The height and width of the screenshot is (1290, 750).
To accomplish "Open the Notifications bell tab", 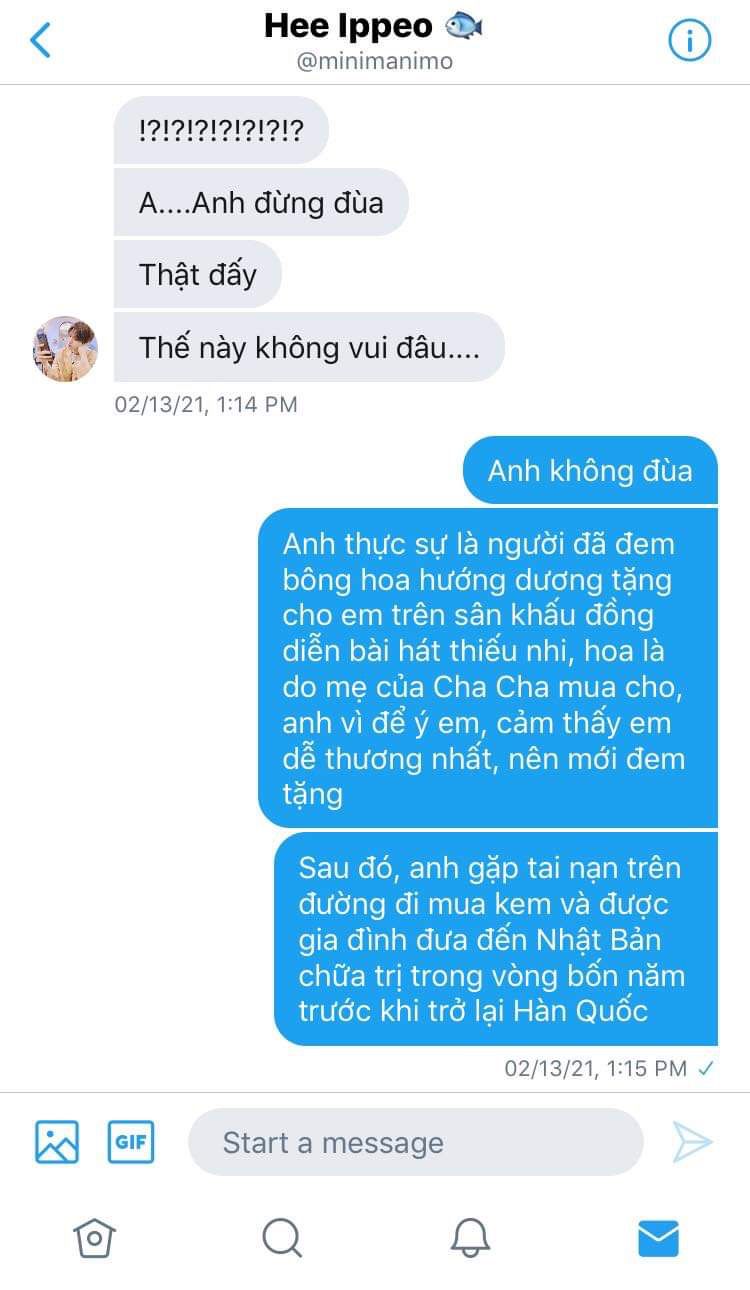I will (470, 1238).
